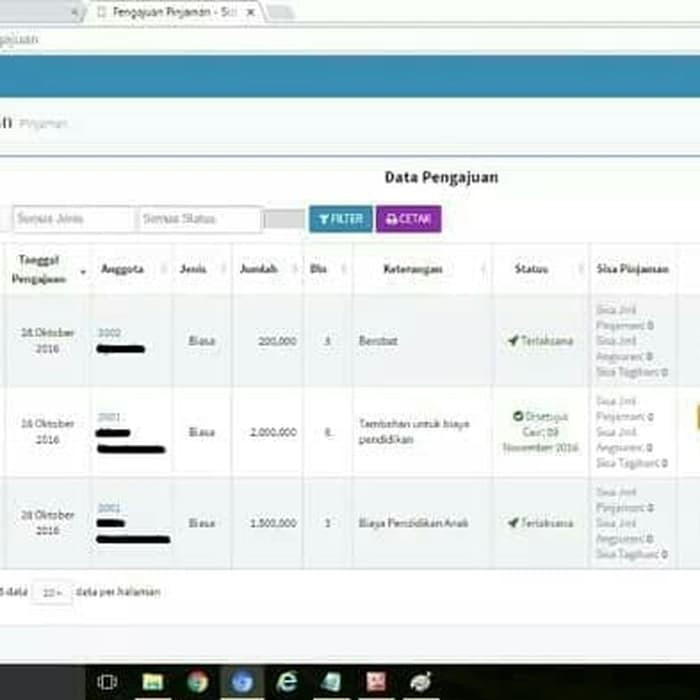
Task: Switch to the active blue Chromium taskbar window
Action: tap(242, 682)
